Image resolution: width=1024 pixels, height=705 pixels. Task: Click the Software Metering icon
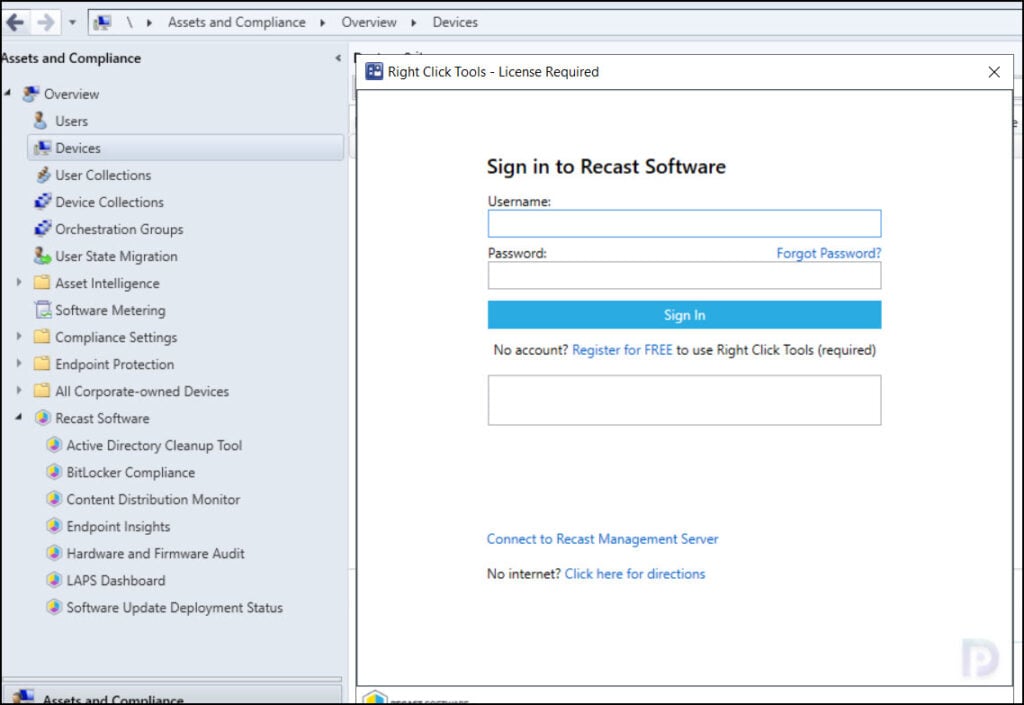pos(42,310)
